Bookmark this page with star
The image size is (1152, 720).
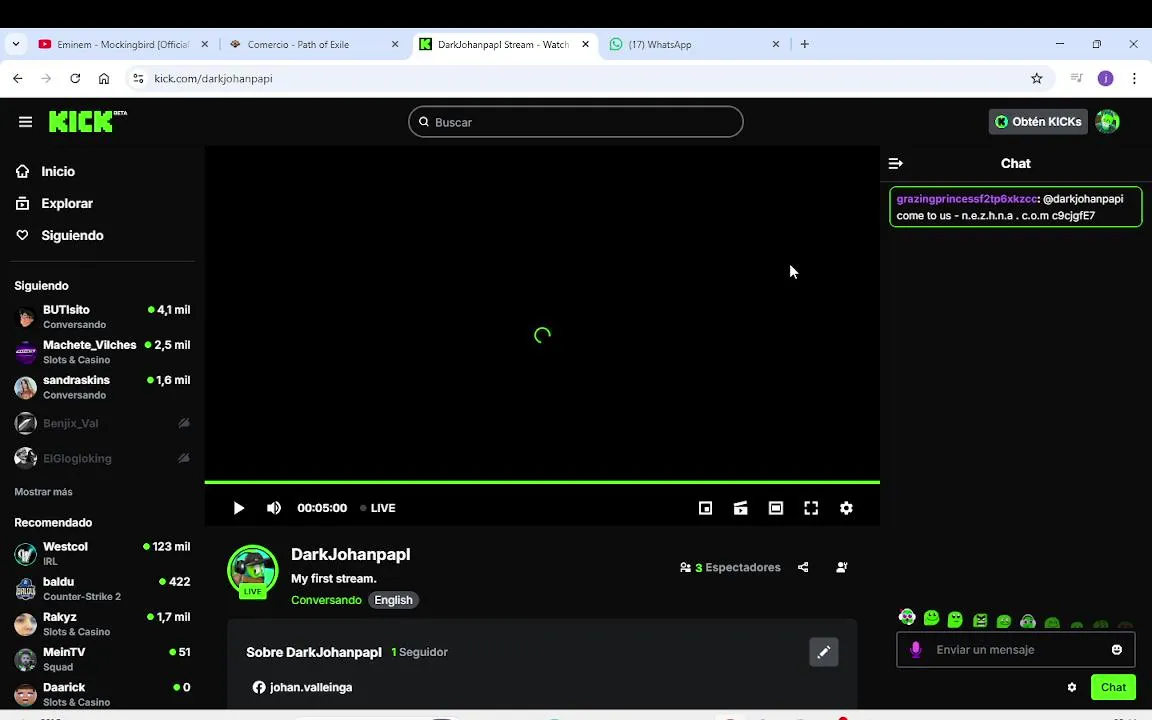pyautogui.click(x=1037, y=79)
